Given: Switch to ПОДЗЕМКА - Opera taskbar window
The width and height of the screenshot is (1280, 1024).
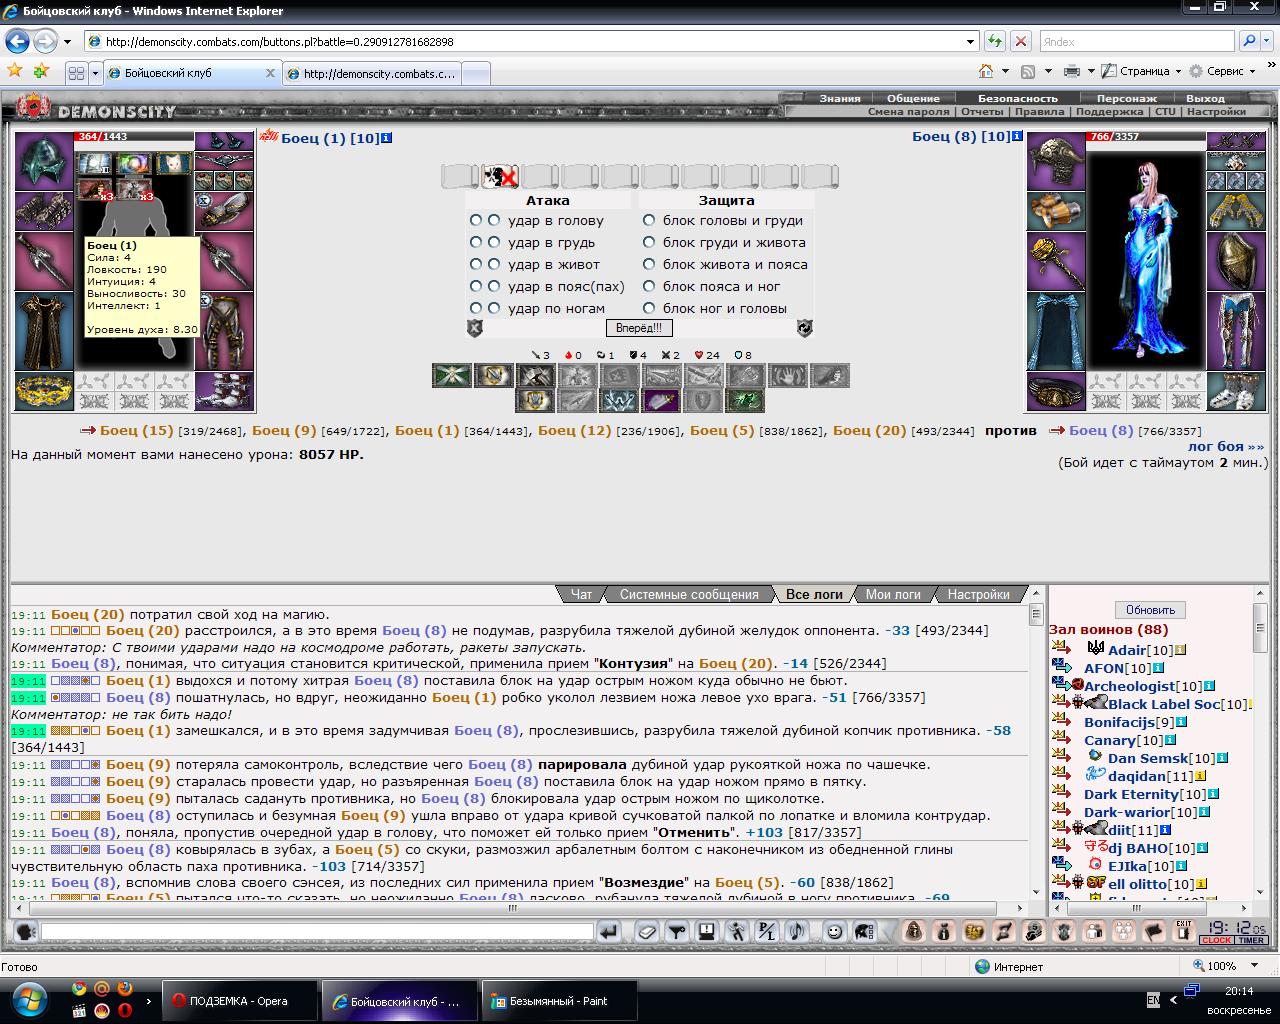Looking at the screenshot, I should (x=238, y=1001).
